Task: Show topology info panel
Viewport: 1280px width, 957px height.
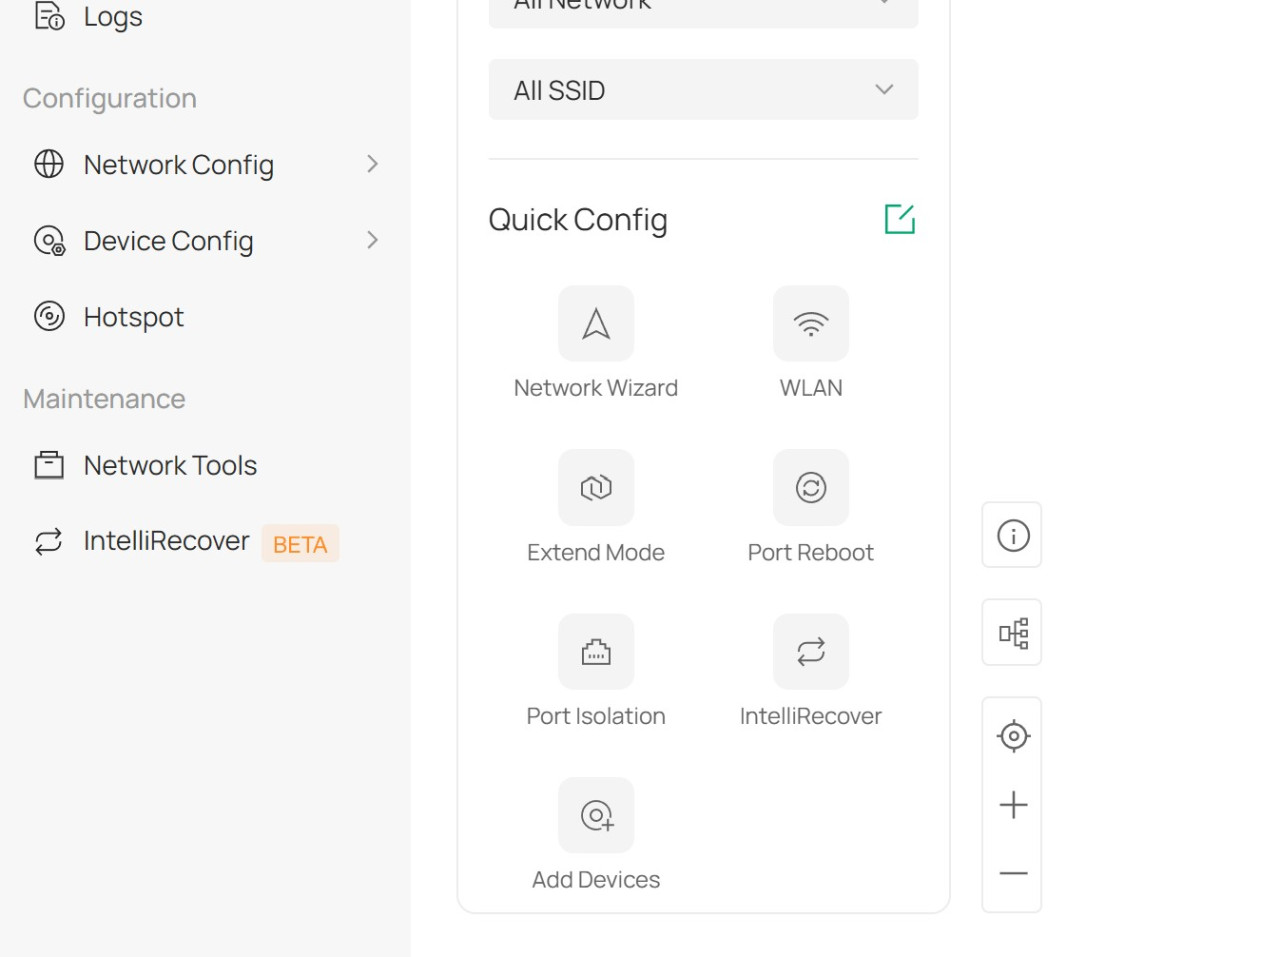Action: click(1012, 536)
